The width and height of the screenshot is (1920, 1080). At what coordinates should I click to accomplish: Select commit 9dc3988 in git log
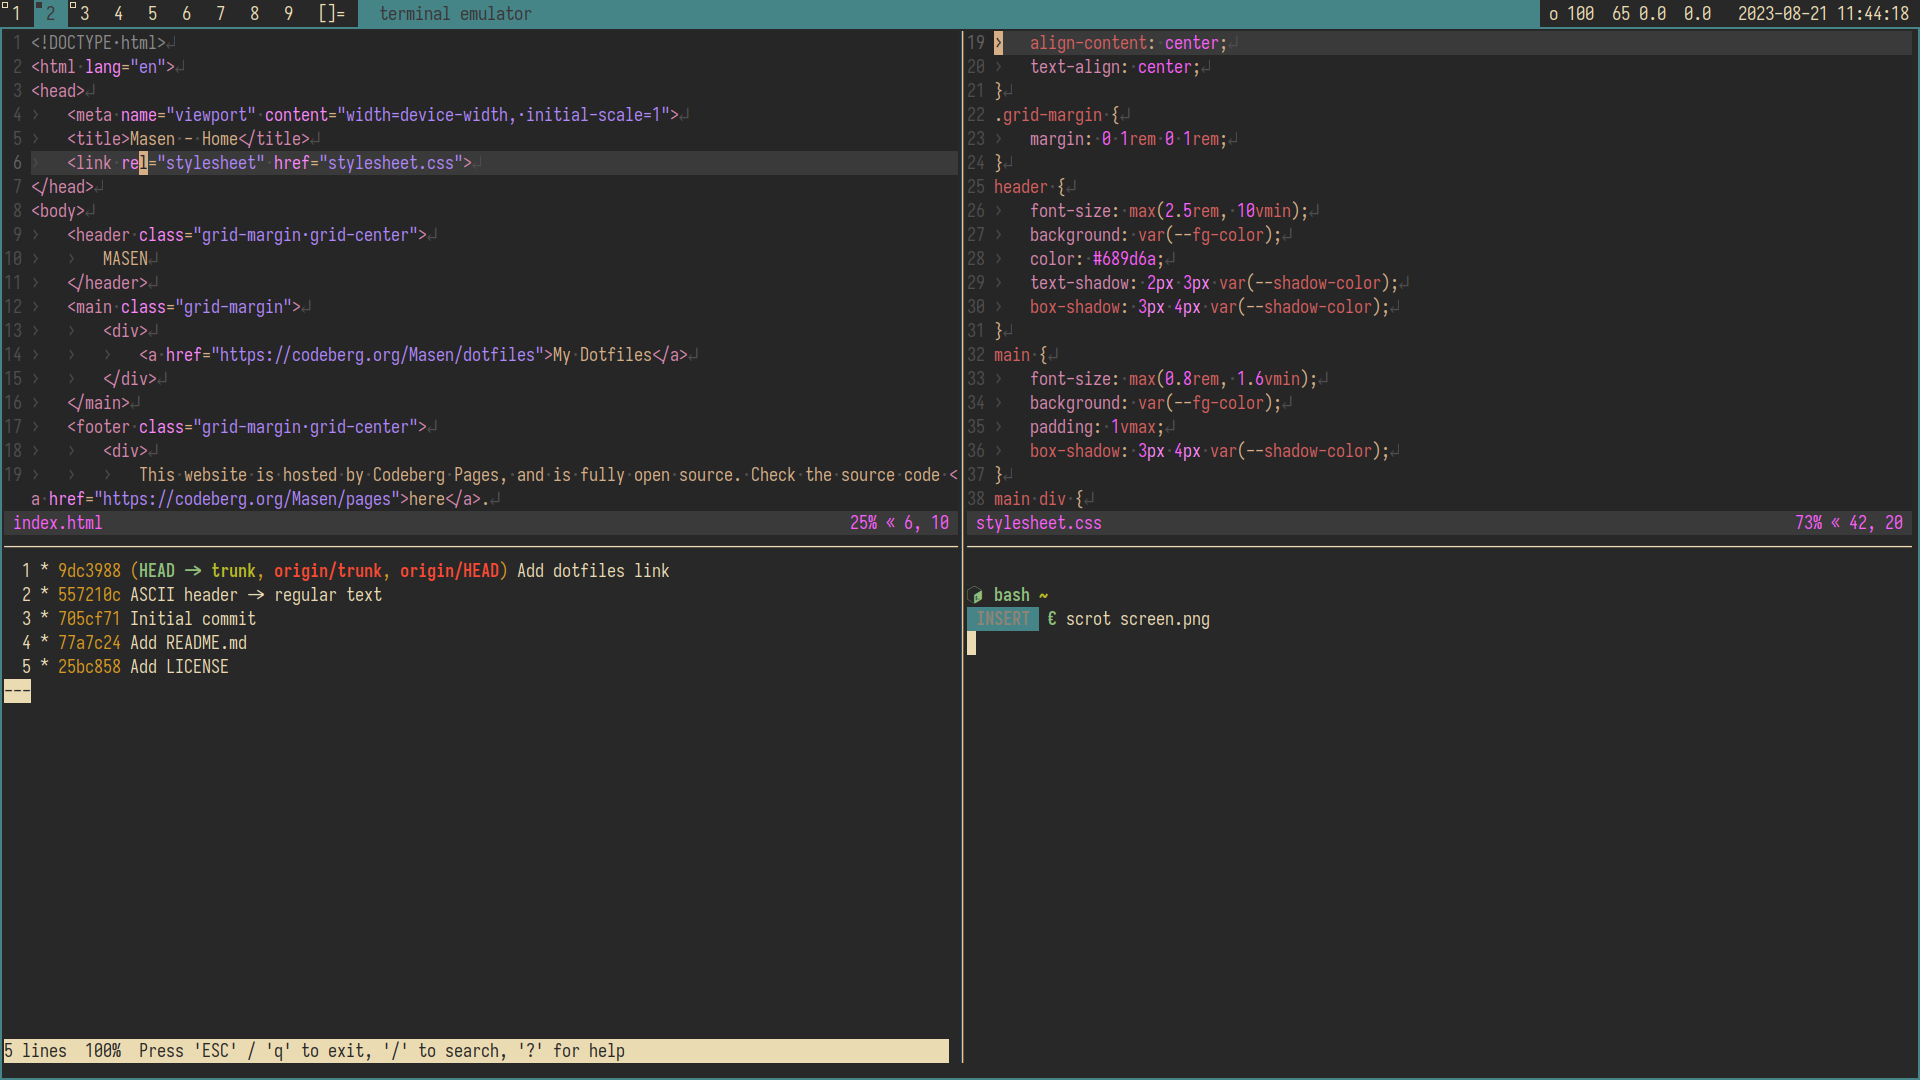88,571
